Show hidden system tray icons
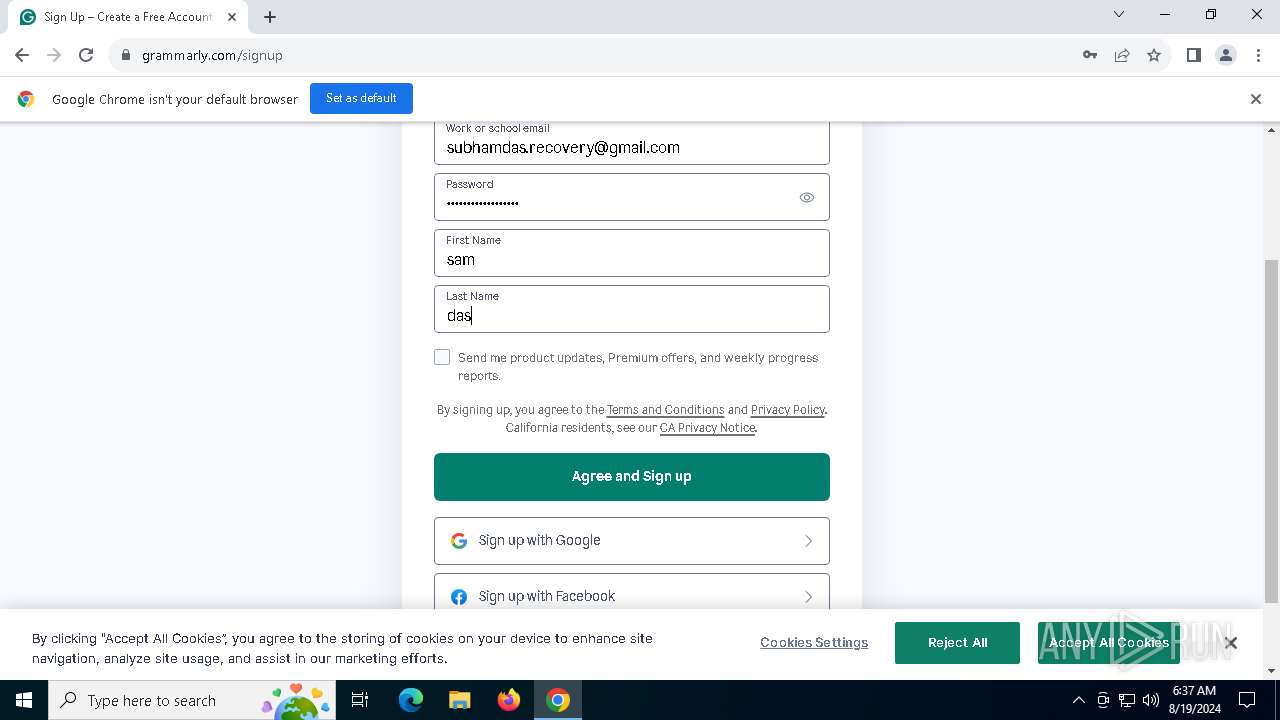This screenshot has width=1280, height=720. coord(1078,700)
